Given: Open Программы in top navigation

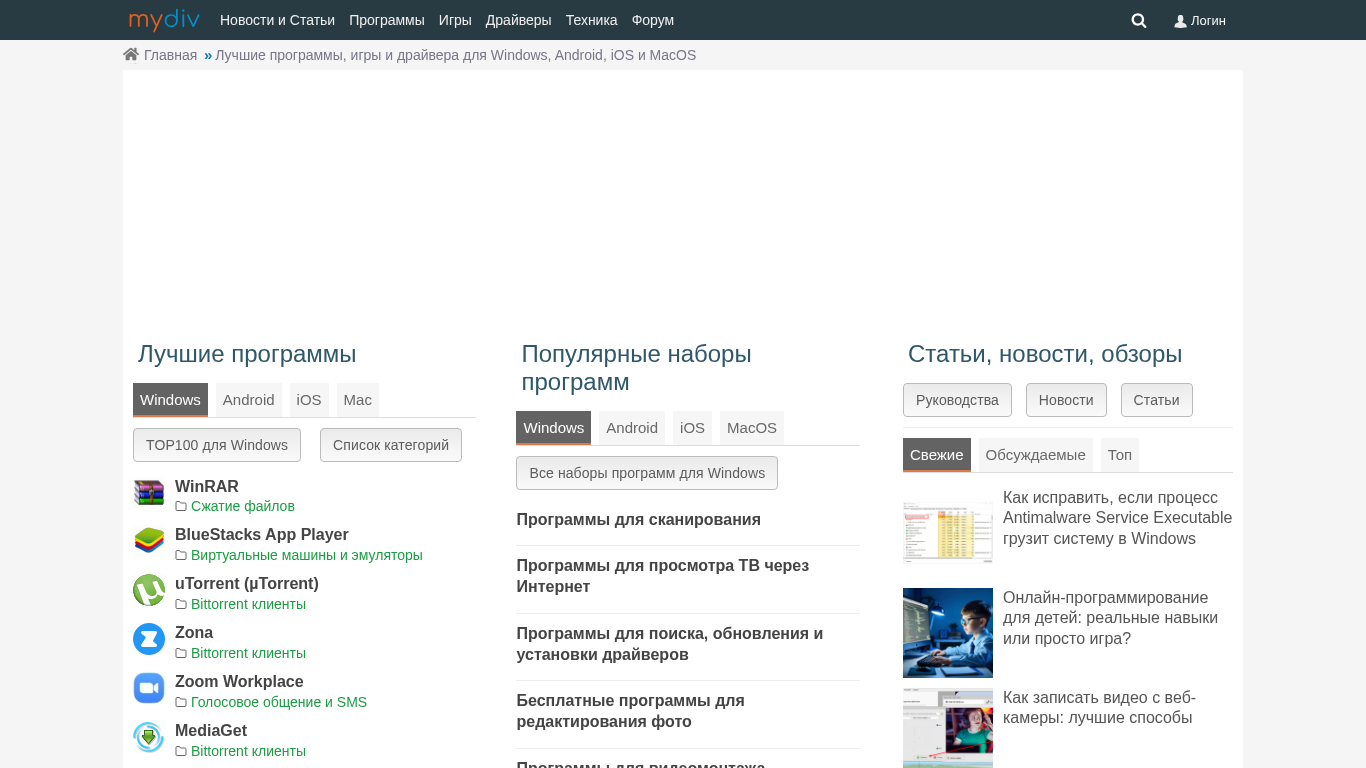Looking at the screenshot, I should 386,20.
